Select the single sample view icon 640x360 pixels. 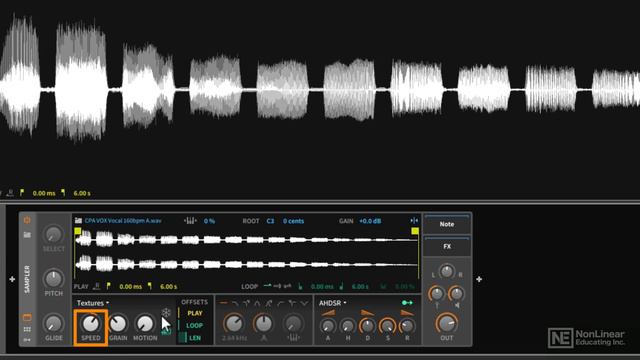[x=27, y=317]
